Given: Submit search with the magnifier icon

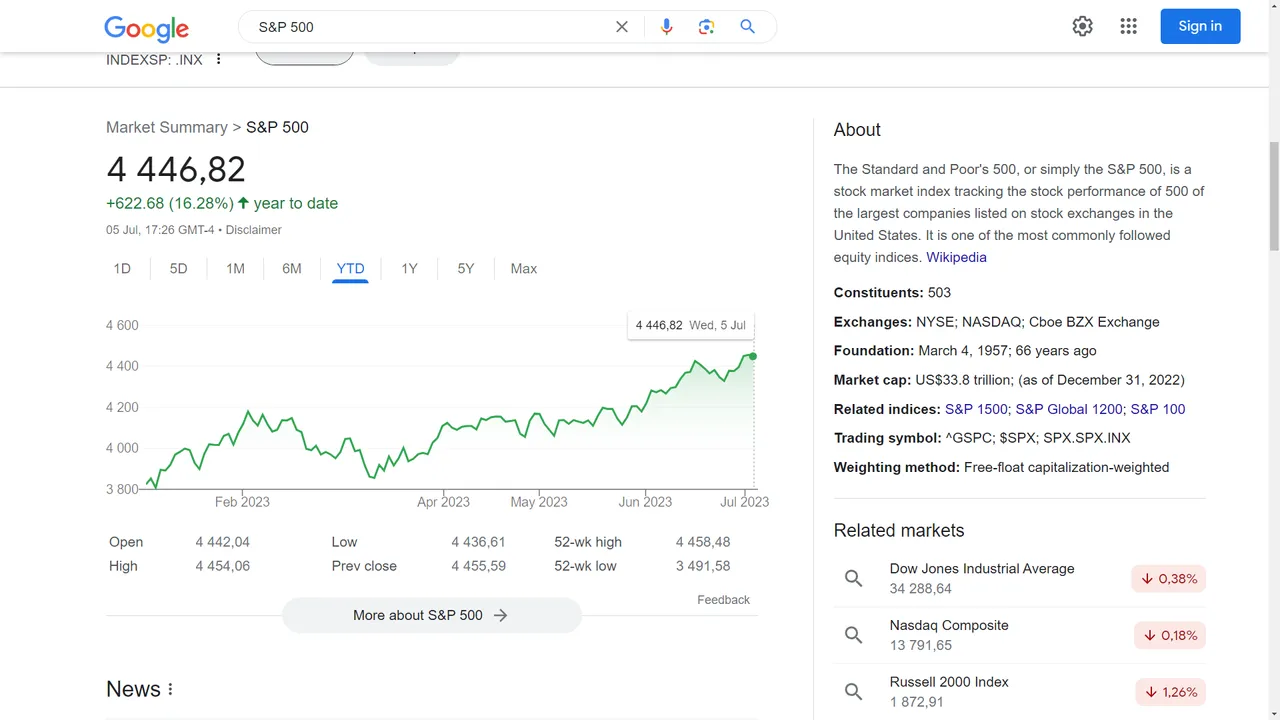Looking at the screenshot, I should [747, 27].
